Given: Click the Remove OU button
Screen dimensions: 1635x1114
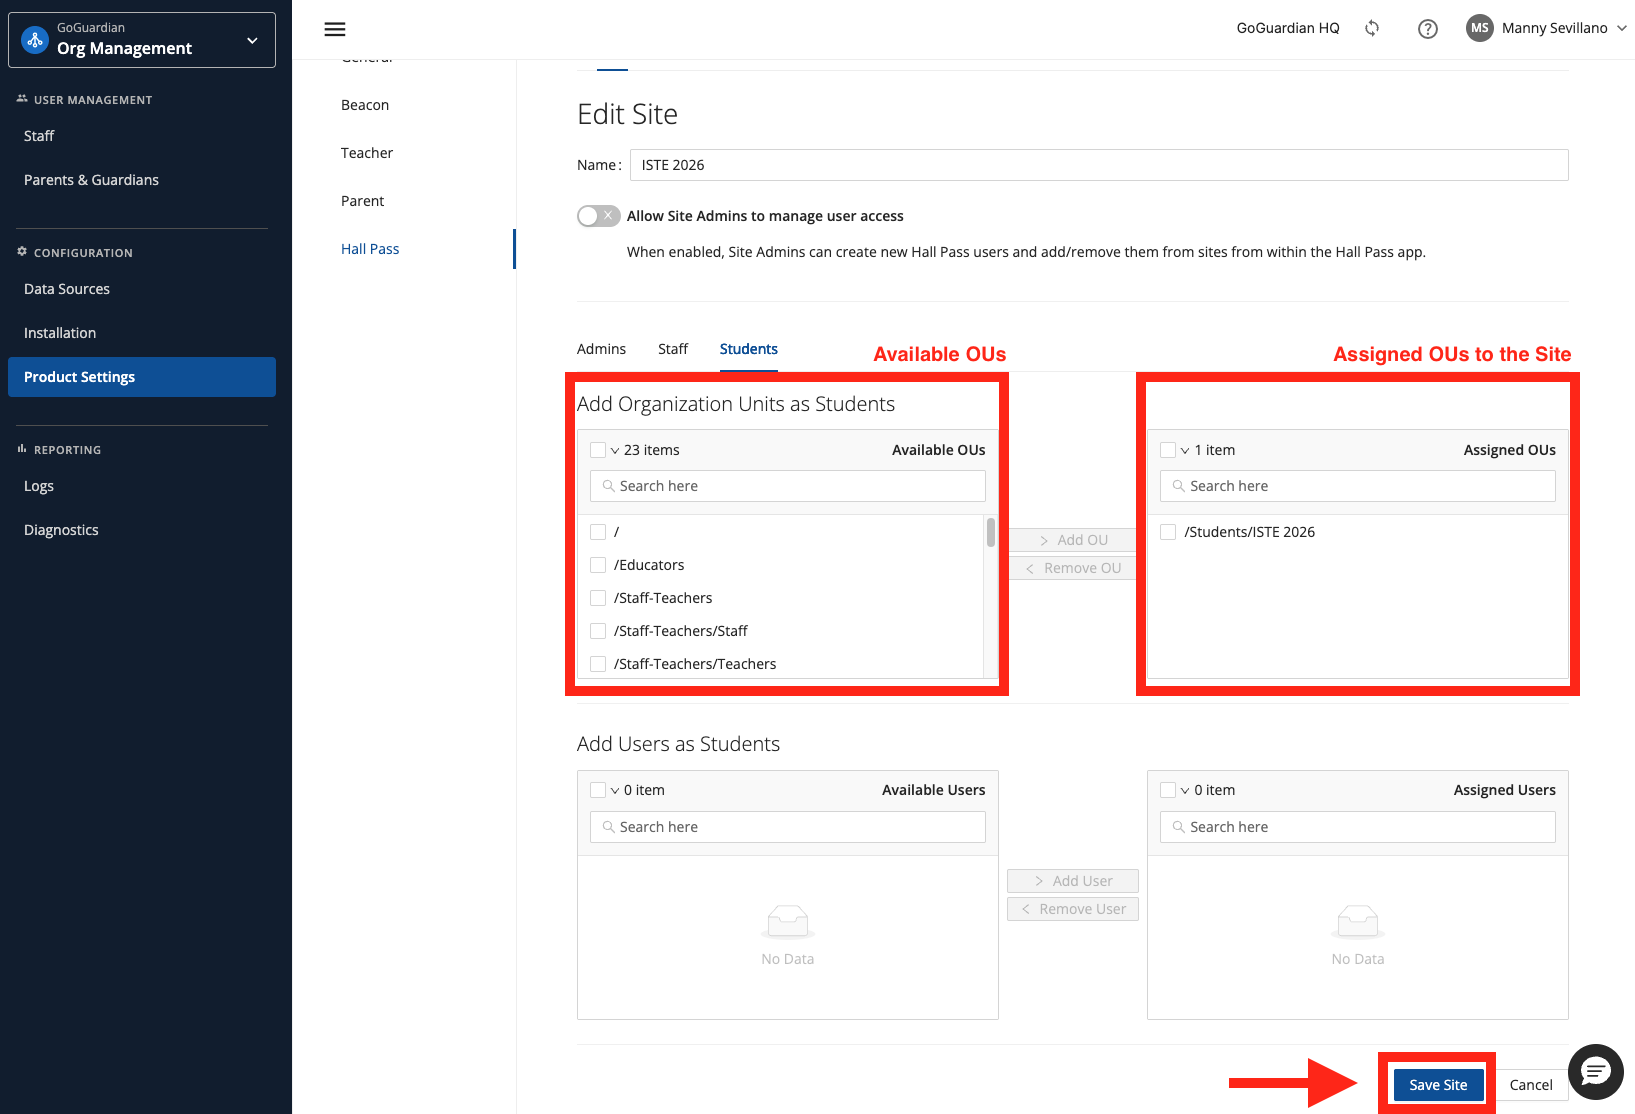Looking at the screenshot, I should (1073, 568).
